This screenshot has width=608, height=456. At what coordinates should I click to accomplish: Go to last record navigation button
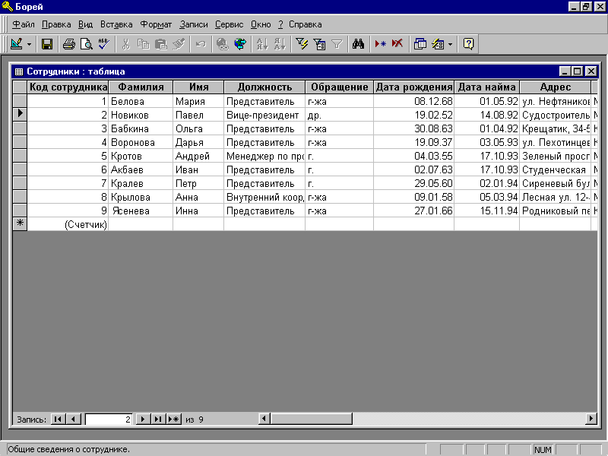pyautogui.click(x=158, y=419)
